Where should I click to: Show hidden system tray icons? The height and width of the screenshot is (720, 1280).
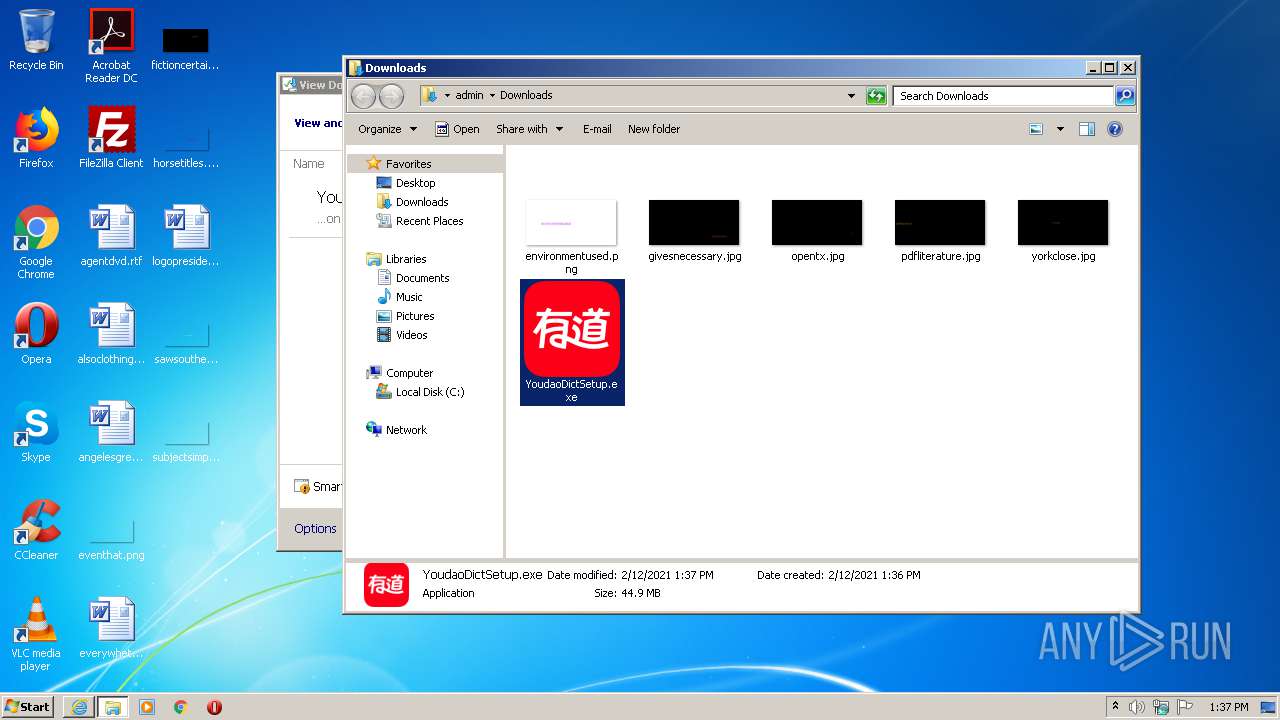pos(1115,707)
